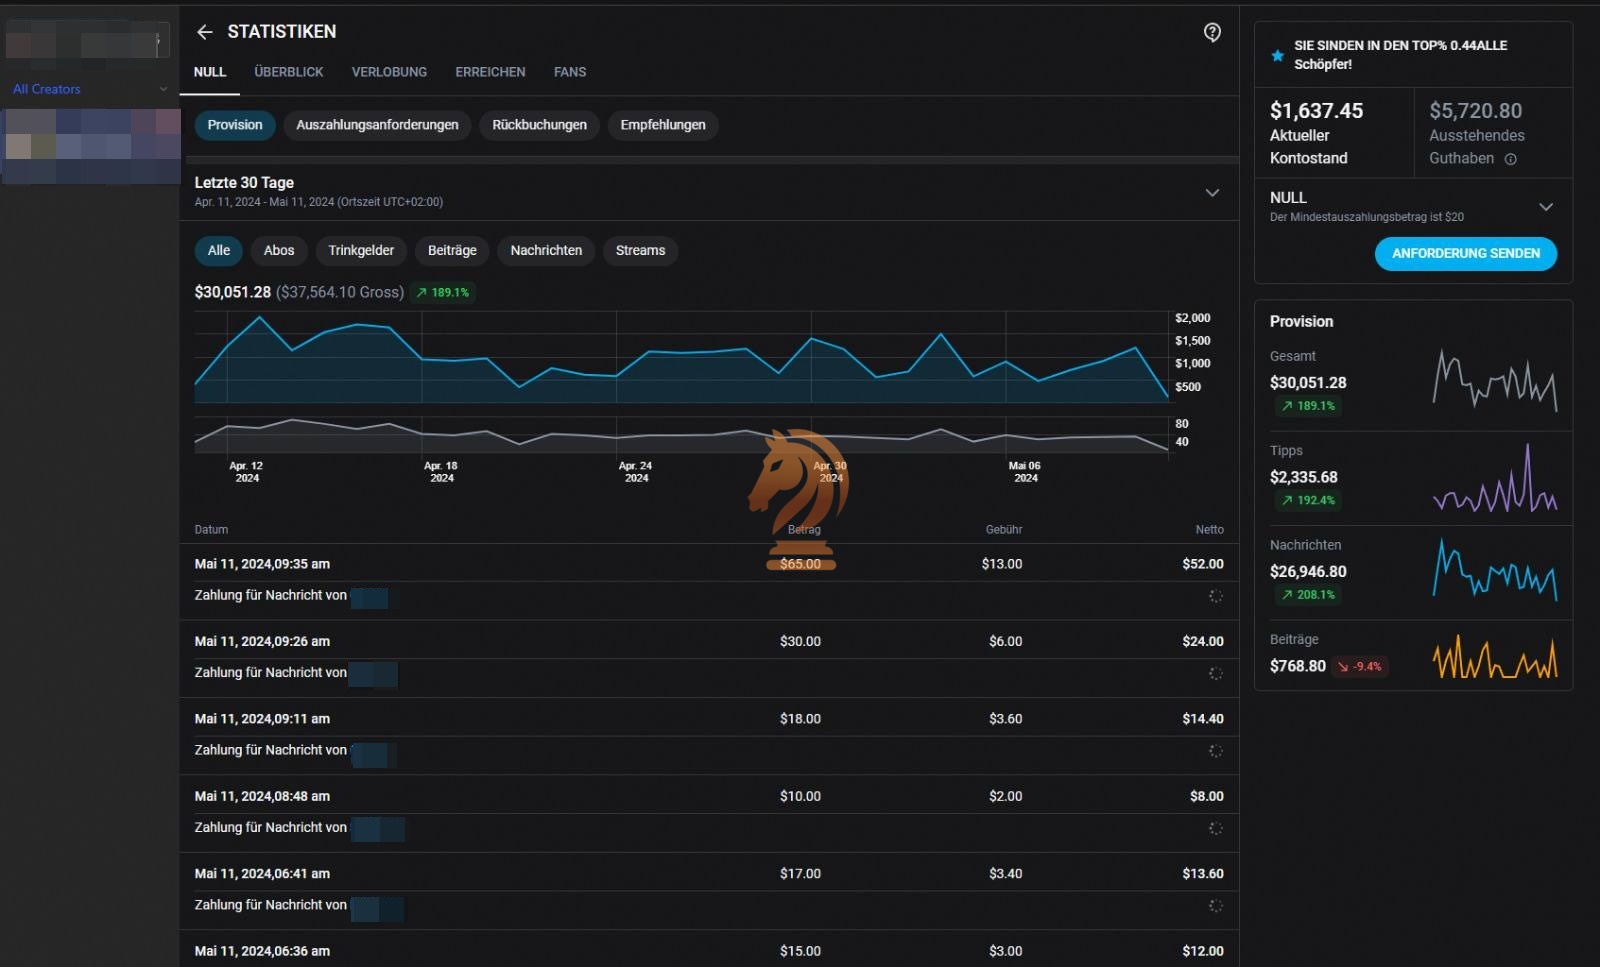The image size is (1600, 967).
Task: Click status icon on $8.00 transaction row
Action: point(1215,828)
